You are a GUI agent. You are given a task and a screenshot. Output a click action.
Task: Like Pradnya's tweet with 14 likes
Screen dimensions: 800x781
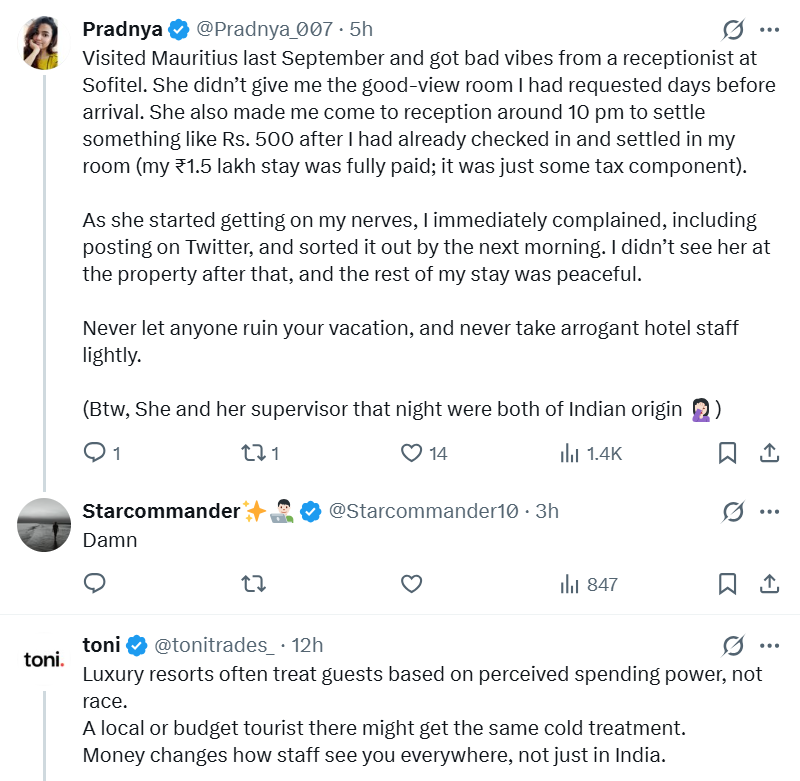pos(412,453)
